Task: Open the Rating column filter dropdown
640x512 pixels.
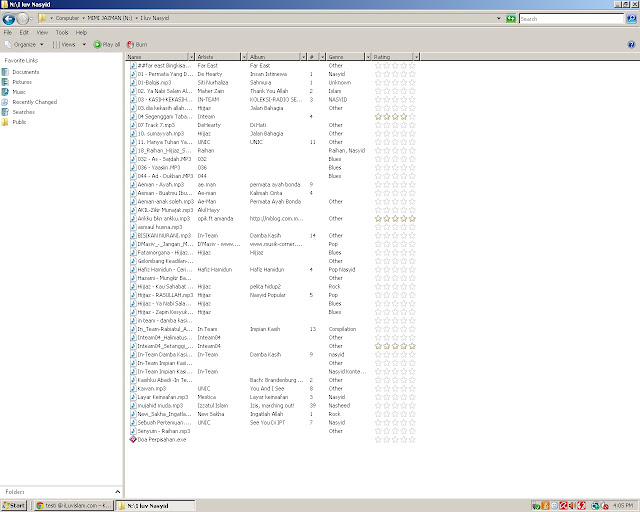Action: [416, 57]
